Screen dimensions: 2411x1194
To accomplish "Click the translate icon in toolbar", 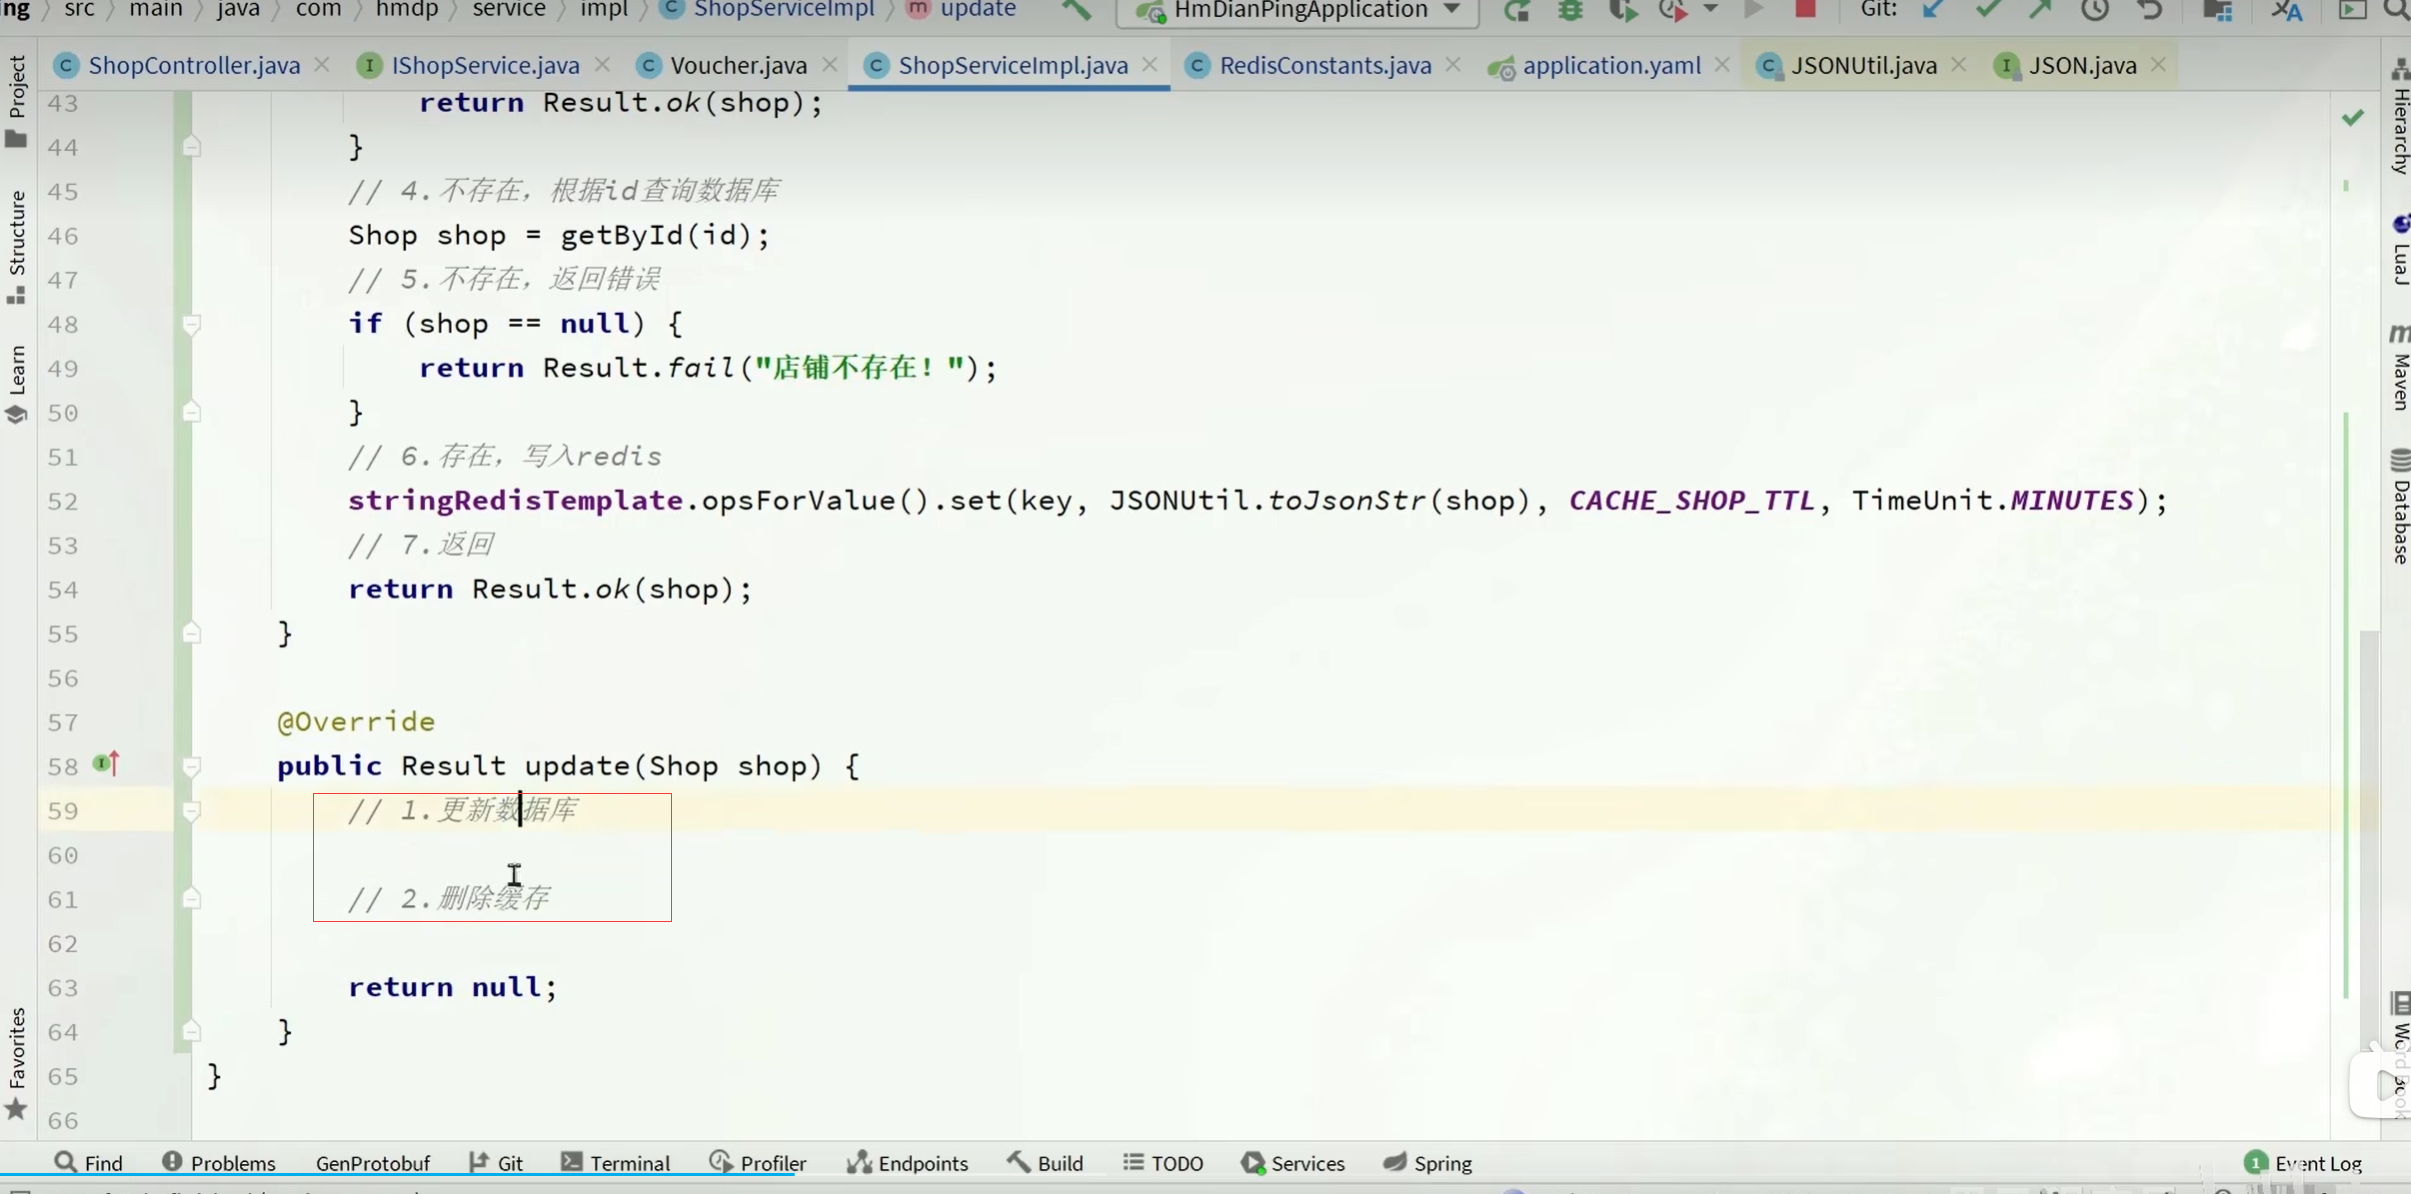I will click(2286, 10).
